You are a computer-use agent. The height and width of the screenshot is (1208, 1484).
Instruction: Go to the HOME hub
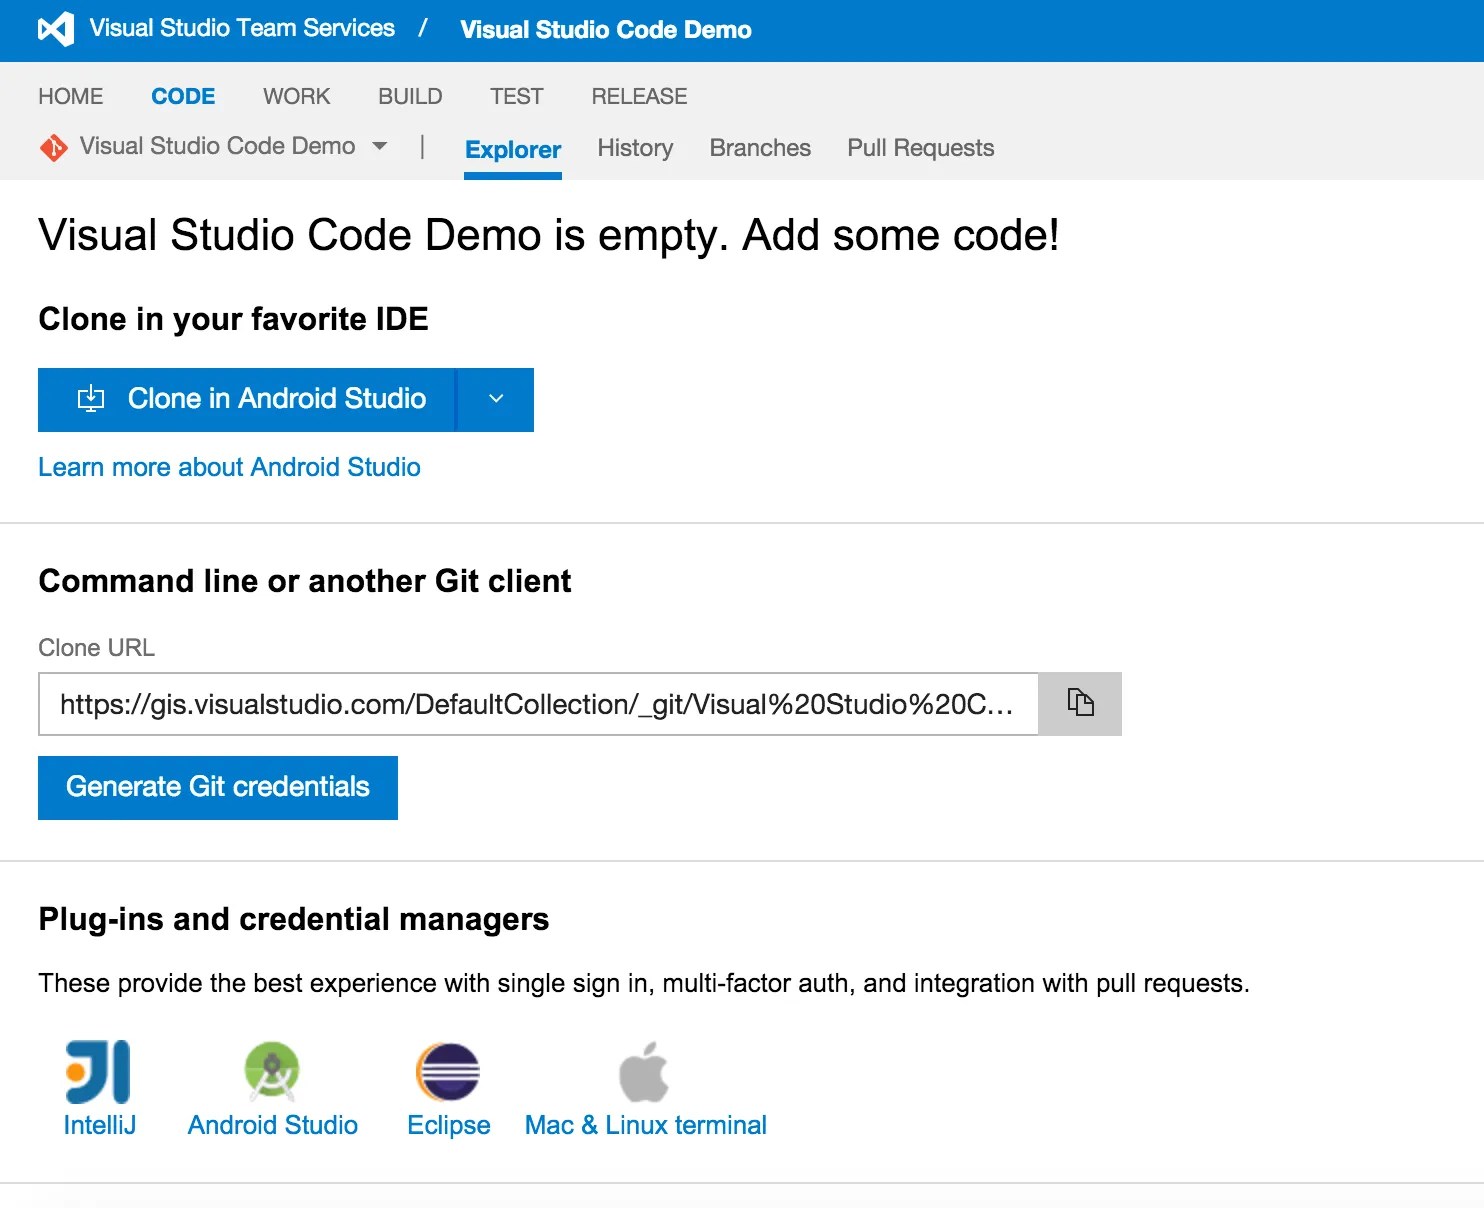coord(71,96)
